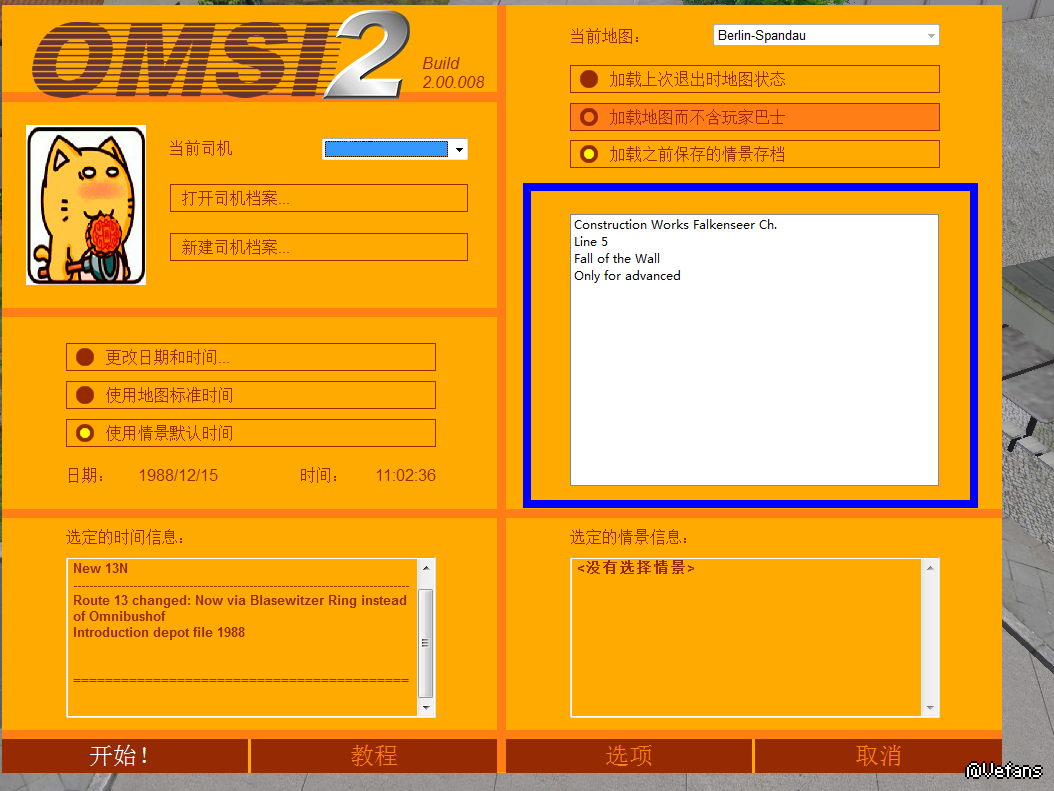Click Build 2.00.008 version text

(453, 73)
